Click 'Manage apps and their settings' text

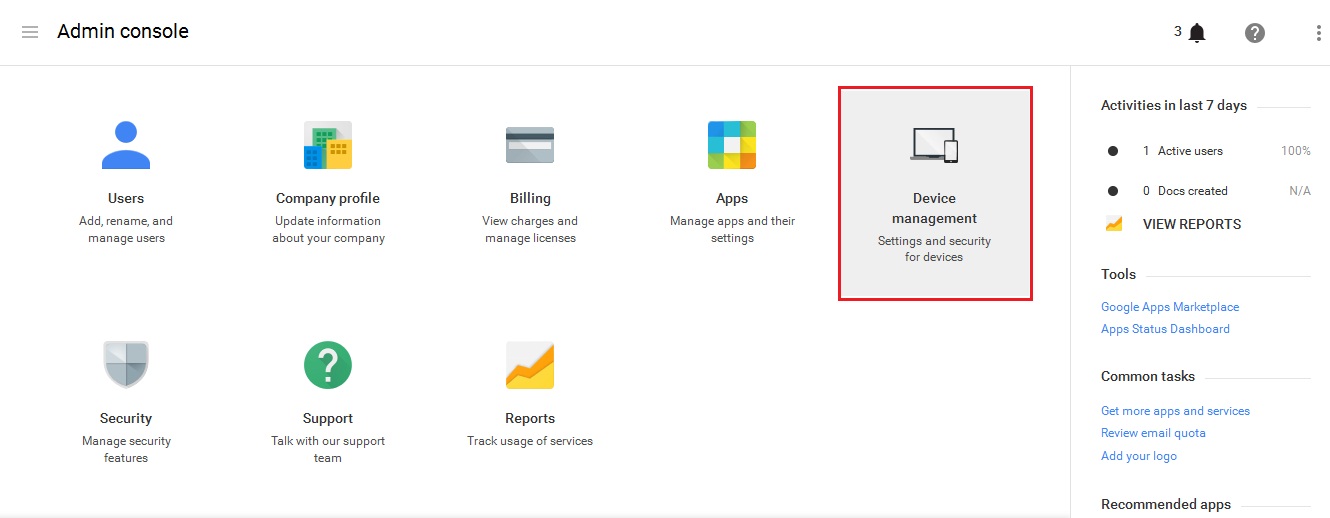coord(732,230)
